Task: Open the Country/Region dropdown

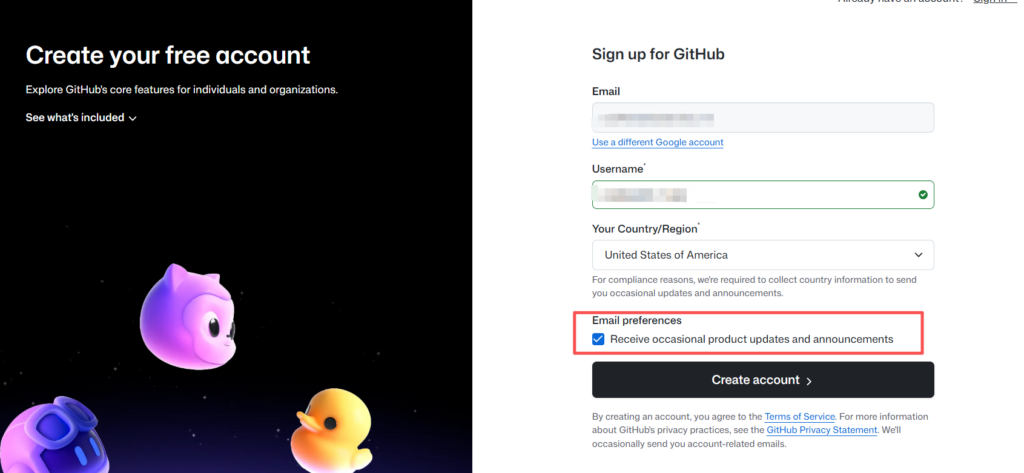Action: (x=762, y=255)
